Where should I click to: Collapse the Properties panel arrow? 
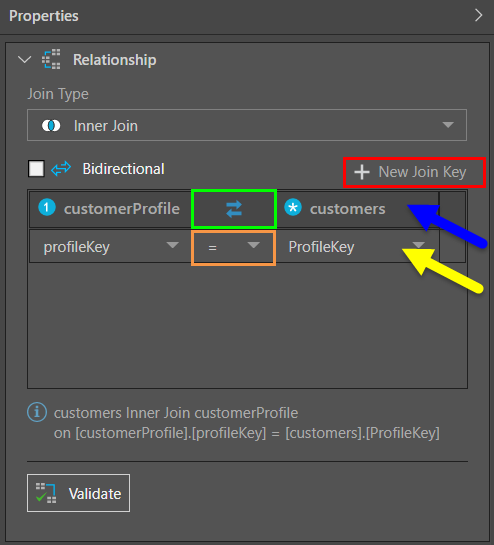[x=479, y=15]
